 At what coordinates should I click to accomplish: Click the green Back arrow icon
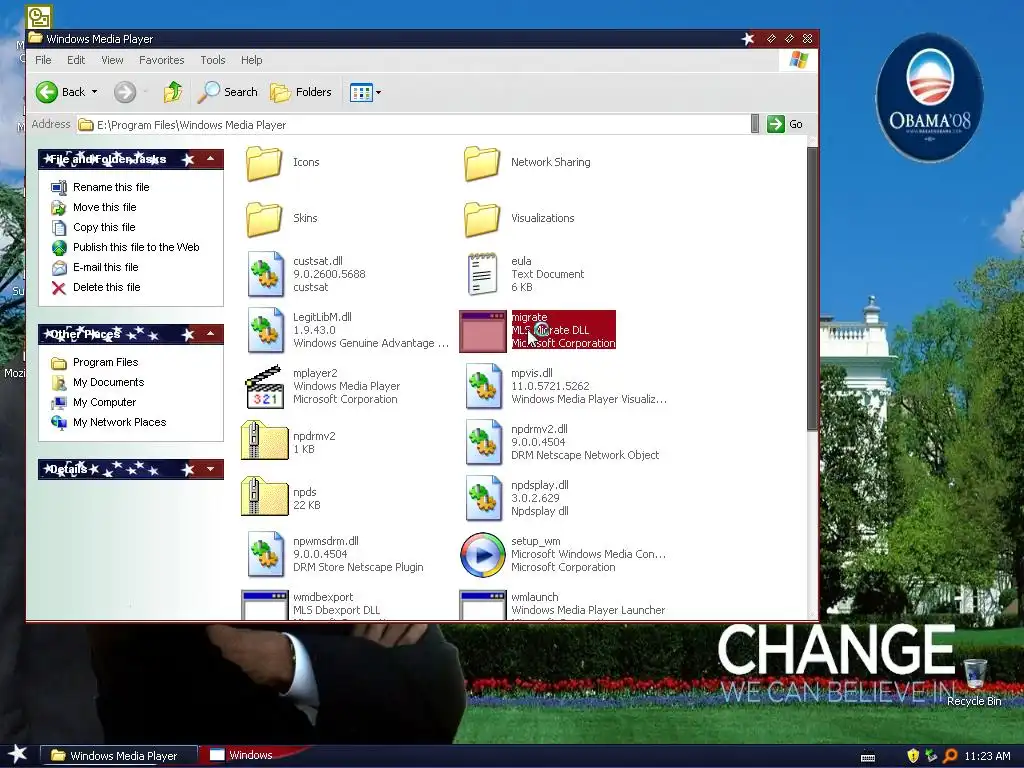tap(47, 92)
